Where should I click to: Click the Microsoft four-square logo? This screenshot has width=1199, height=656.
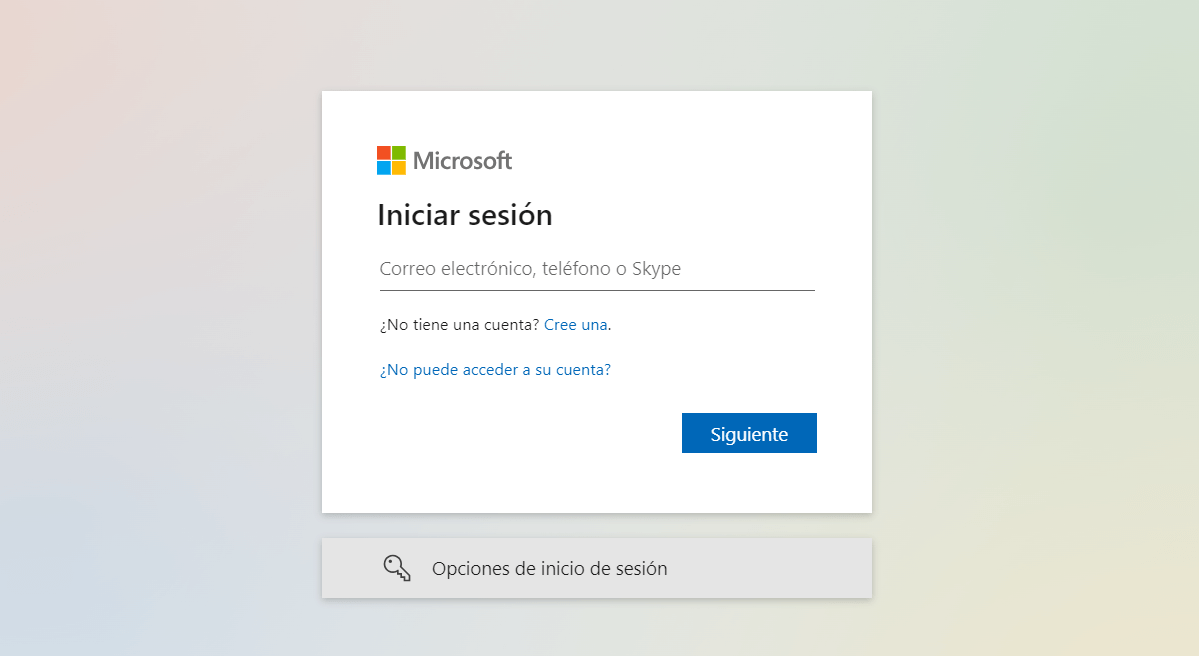391,160
